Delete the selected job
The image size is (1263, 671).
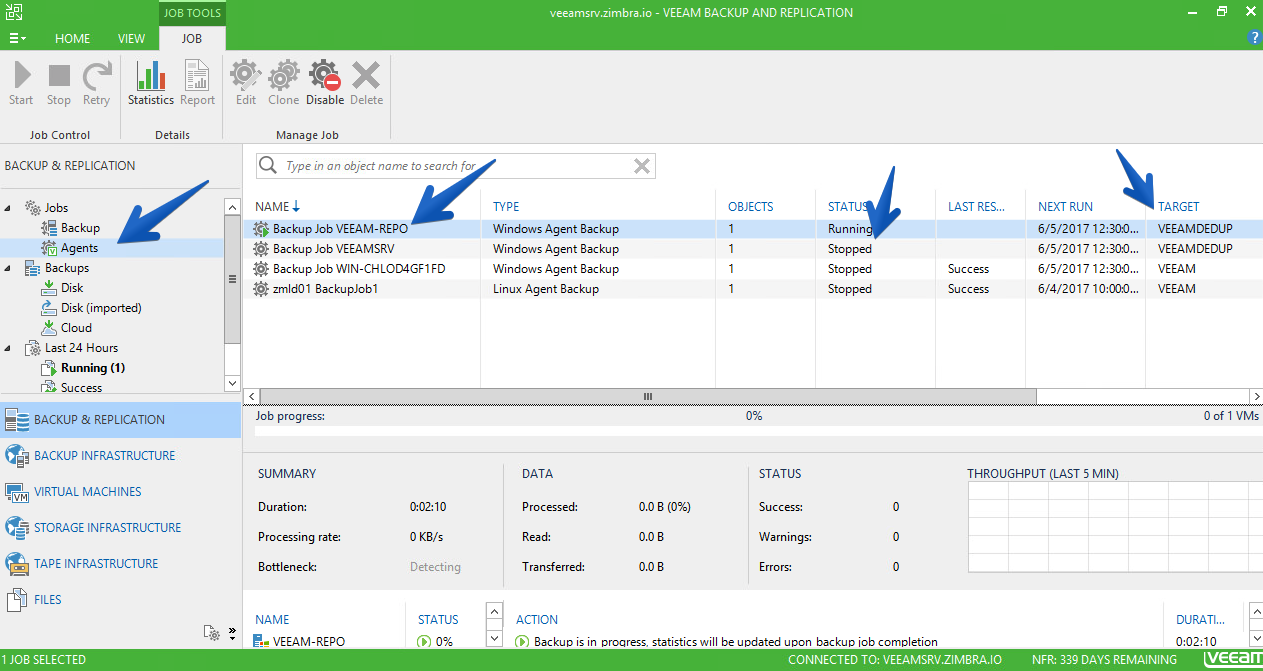366,83
